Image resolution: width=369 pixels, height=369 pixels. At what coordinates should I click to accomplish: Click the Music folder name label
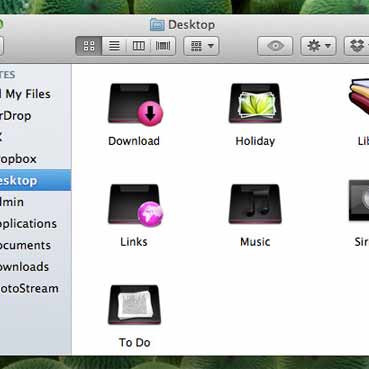point(255,242)
